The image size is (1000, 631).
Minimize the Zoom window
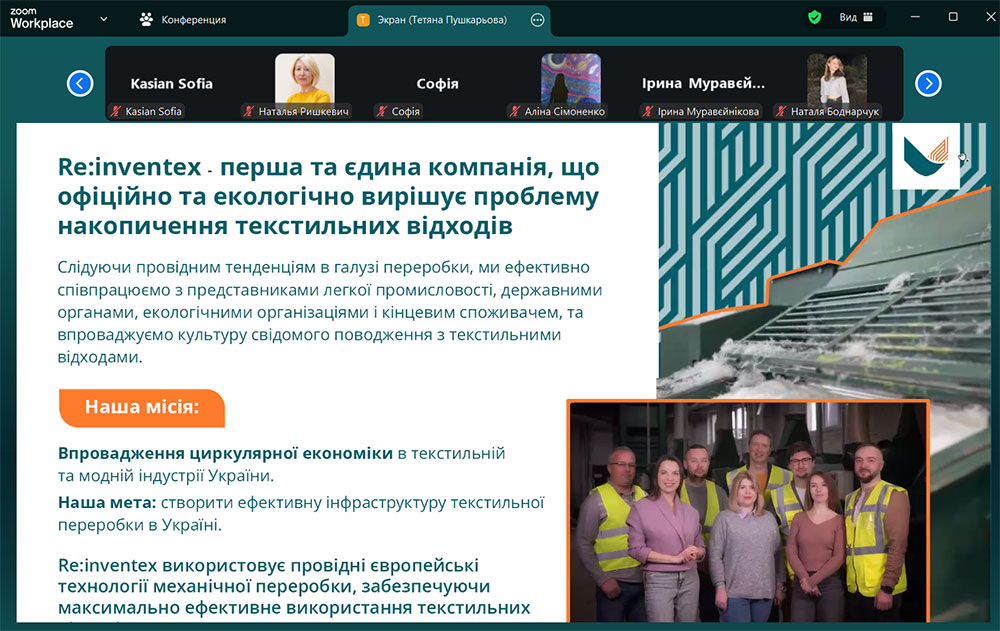click(915, 17)
